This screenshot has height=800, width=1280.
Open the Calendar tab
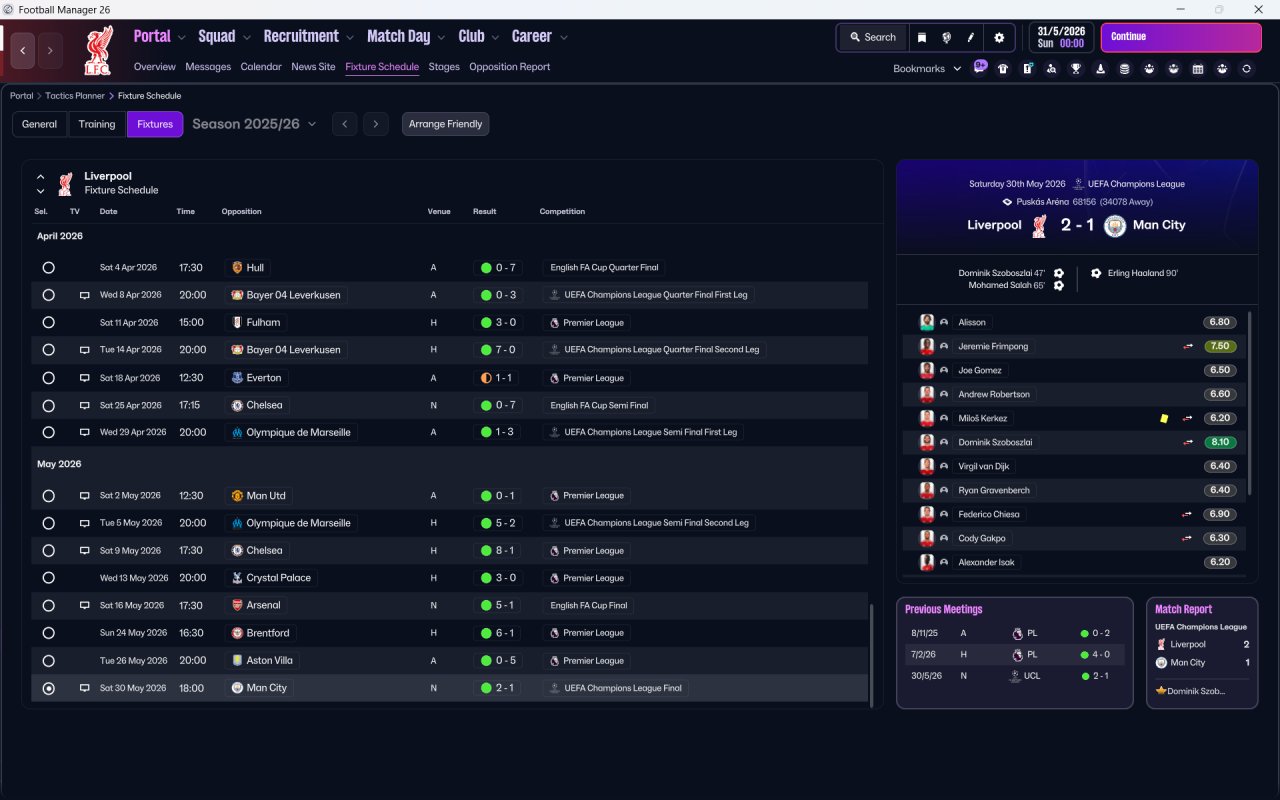tap(261, 67)
